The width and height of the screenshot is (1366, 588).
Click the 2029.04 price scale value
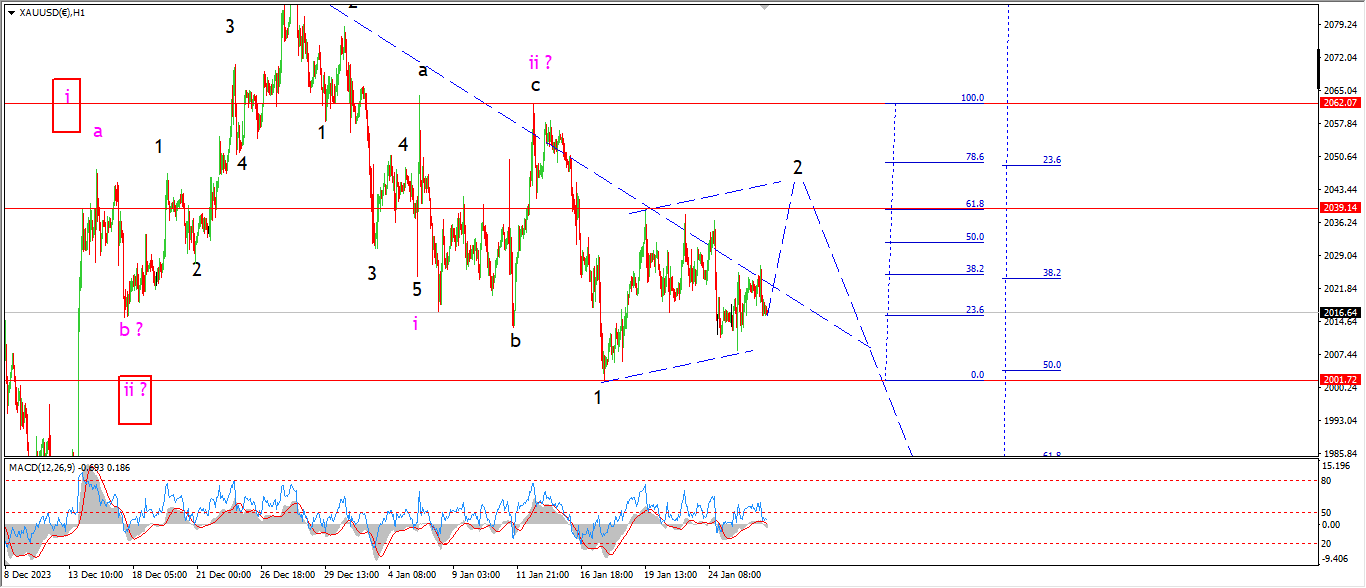1339,255
